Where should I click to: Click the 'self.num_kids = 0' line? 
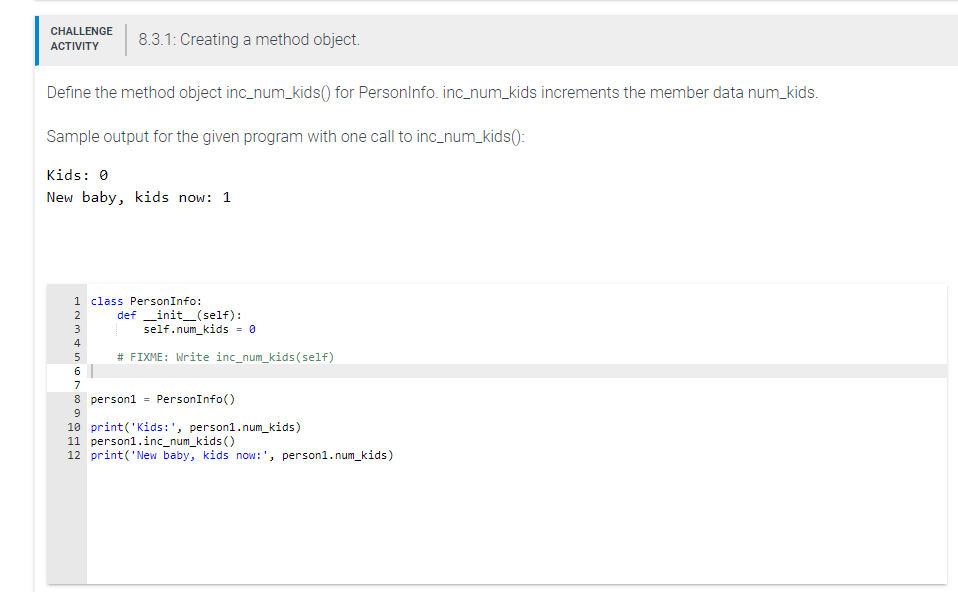click(x=199, y=329)
